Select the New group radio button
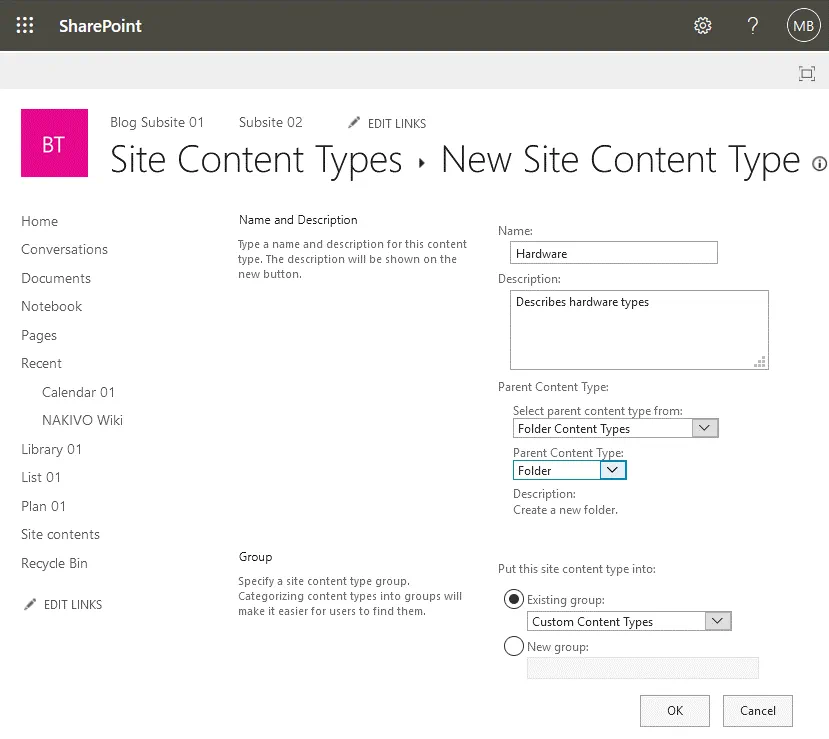This screenshot has width=829, height=739. click(514, 647)
